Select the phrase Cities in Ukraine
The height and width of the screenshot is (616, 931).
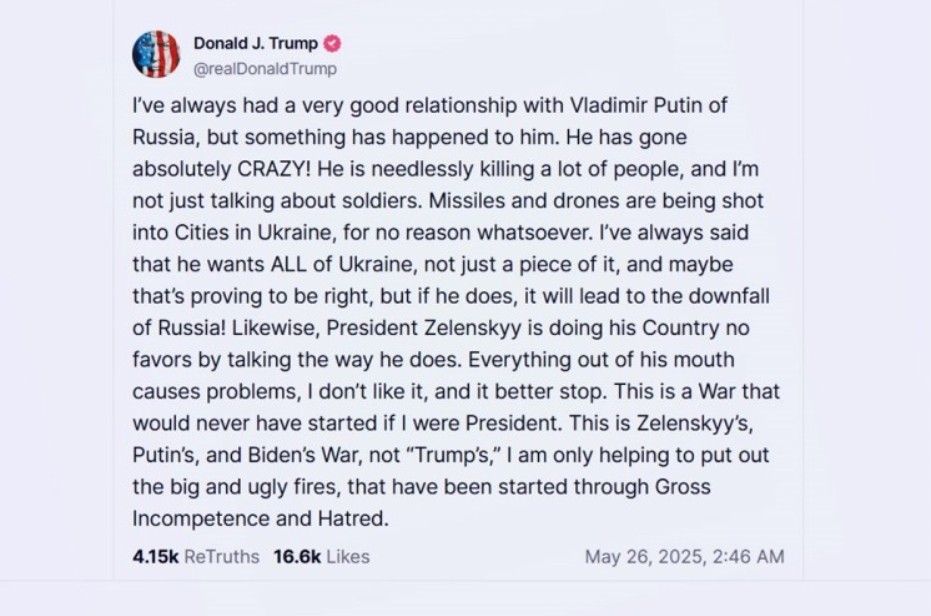[255, 232]
